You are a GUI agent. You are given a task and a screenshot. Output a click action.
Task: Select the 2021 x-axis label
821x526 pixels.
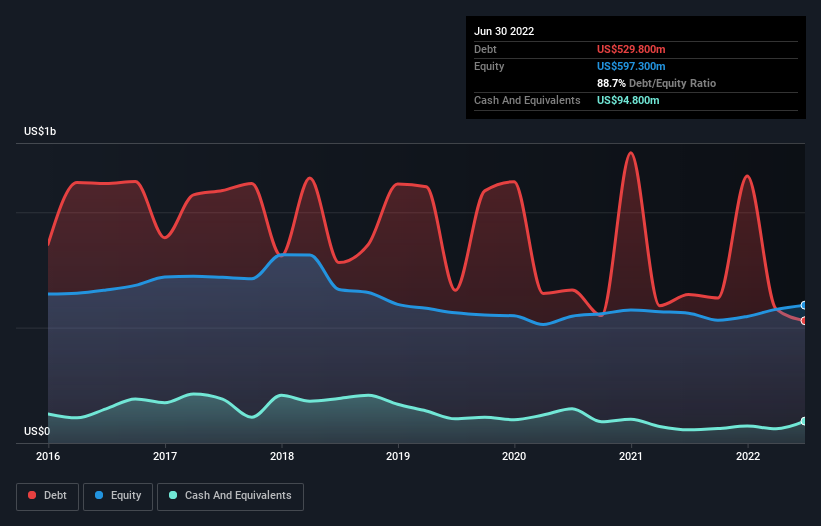click(x=631, y=456)
